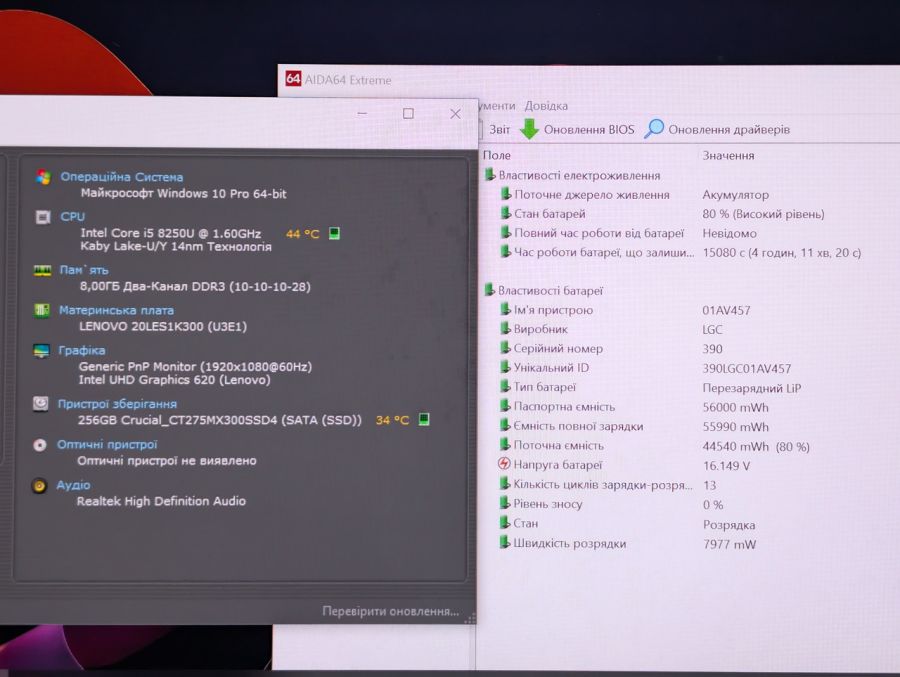Open the Графіка section link
Viewport: 900px width, 677px height.
coord(82,350)
